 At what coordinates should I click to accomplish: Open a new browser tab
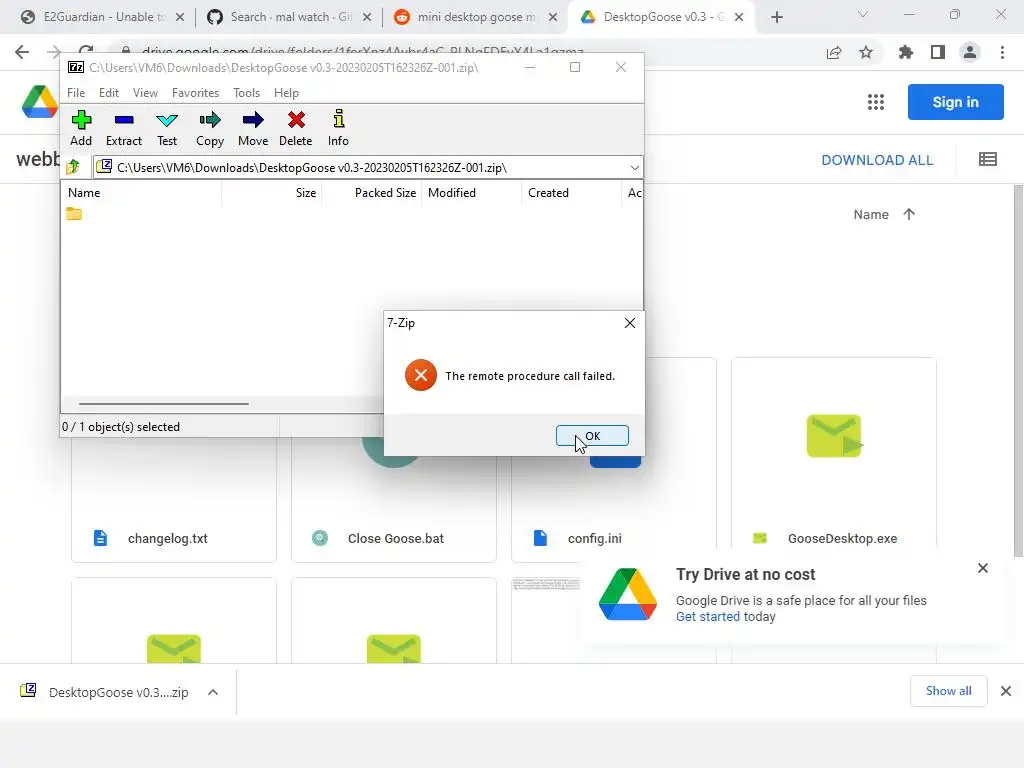[x=776, y=17]
